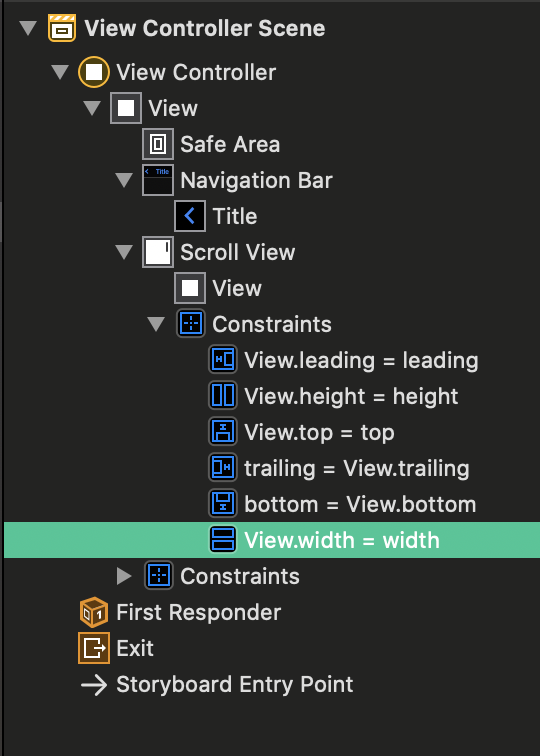Click the yellow View Controller icon
Image resolution: width=540 pixels, height=756 pixels.
(x=94, y=72)
